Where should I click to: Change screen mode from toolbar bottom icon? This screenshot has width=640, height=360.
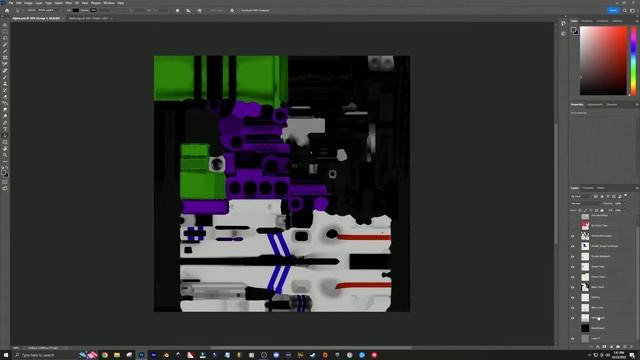pyautogui.click(x=5, y=188)
